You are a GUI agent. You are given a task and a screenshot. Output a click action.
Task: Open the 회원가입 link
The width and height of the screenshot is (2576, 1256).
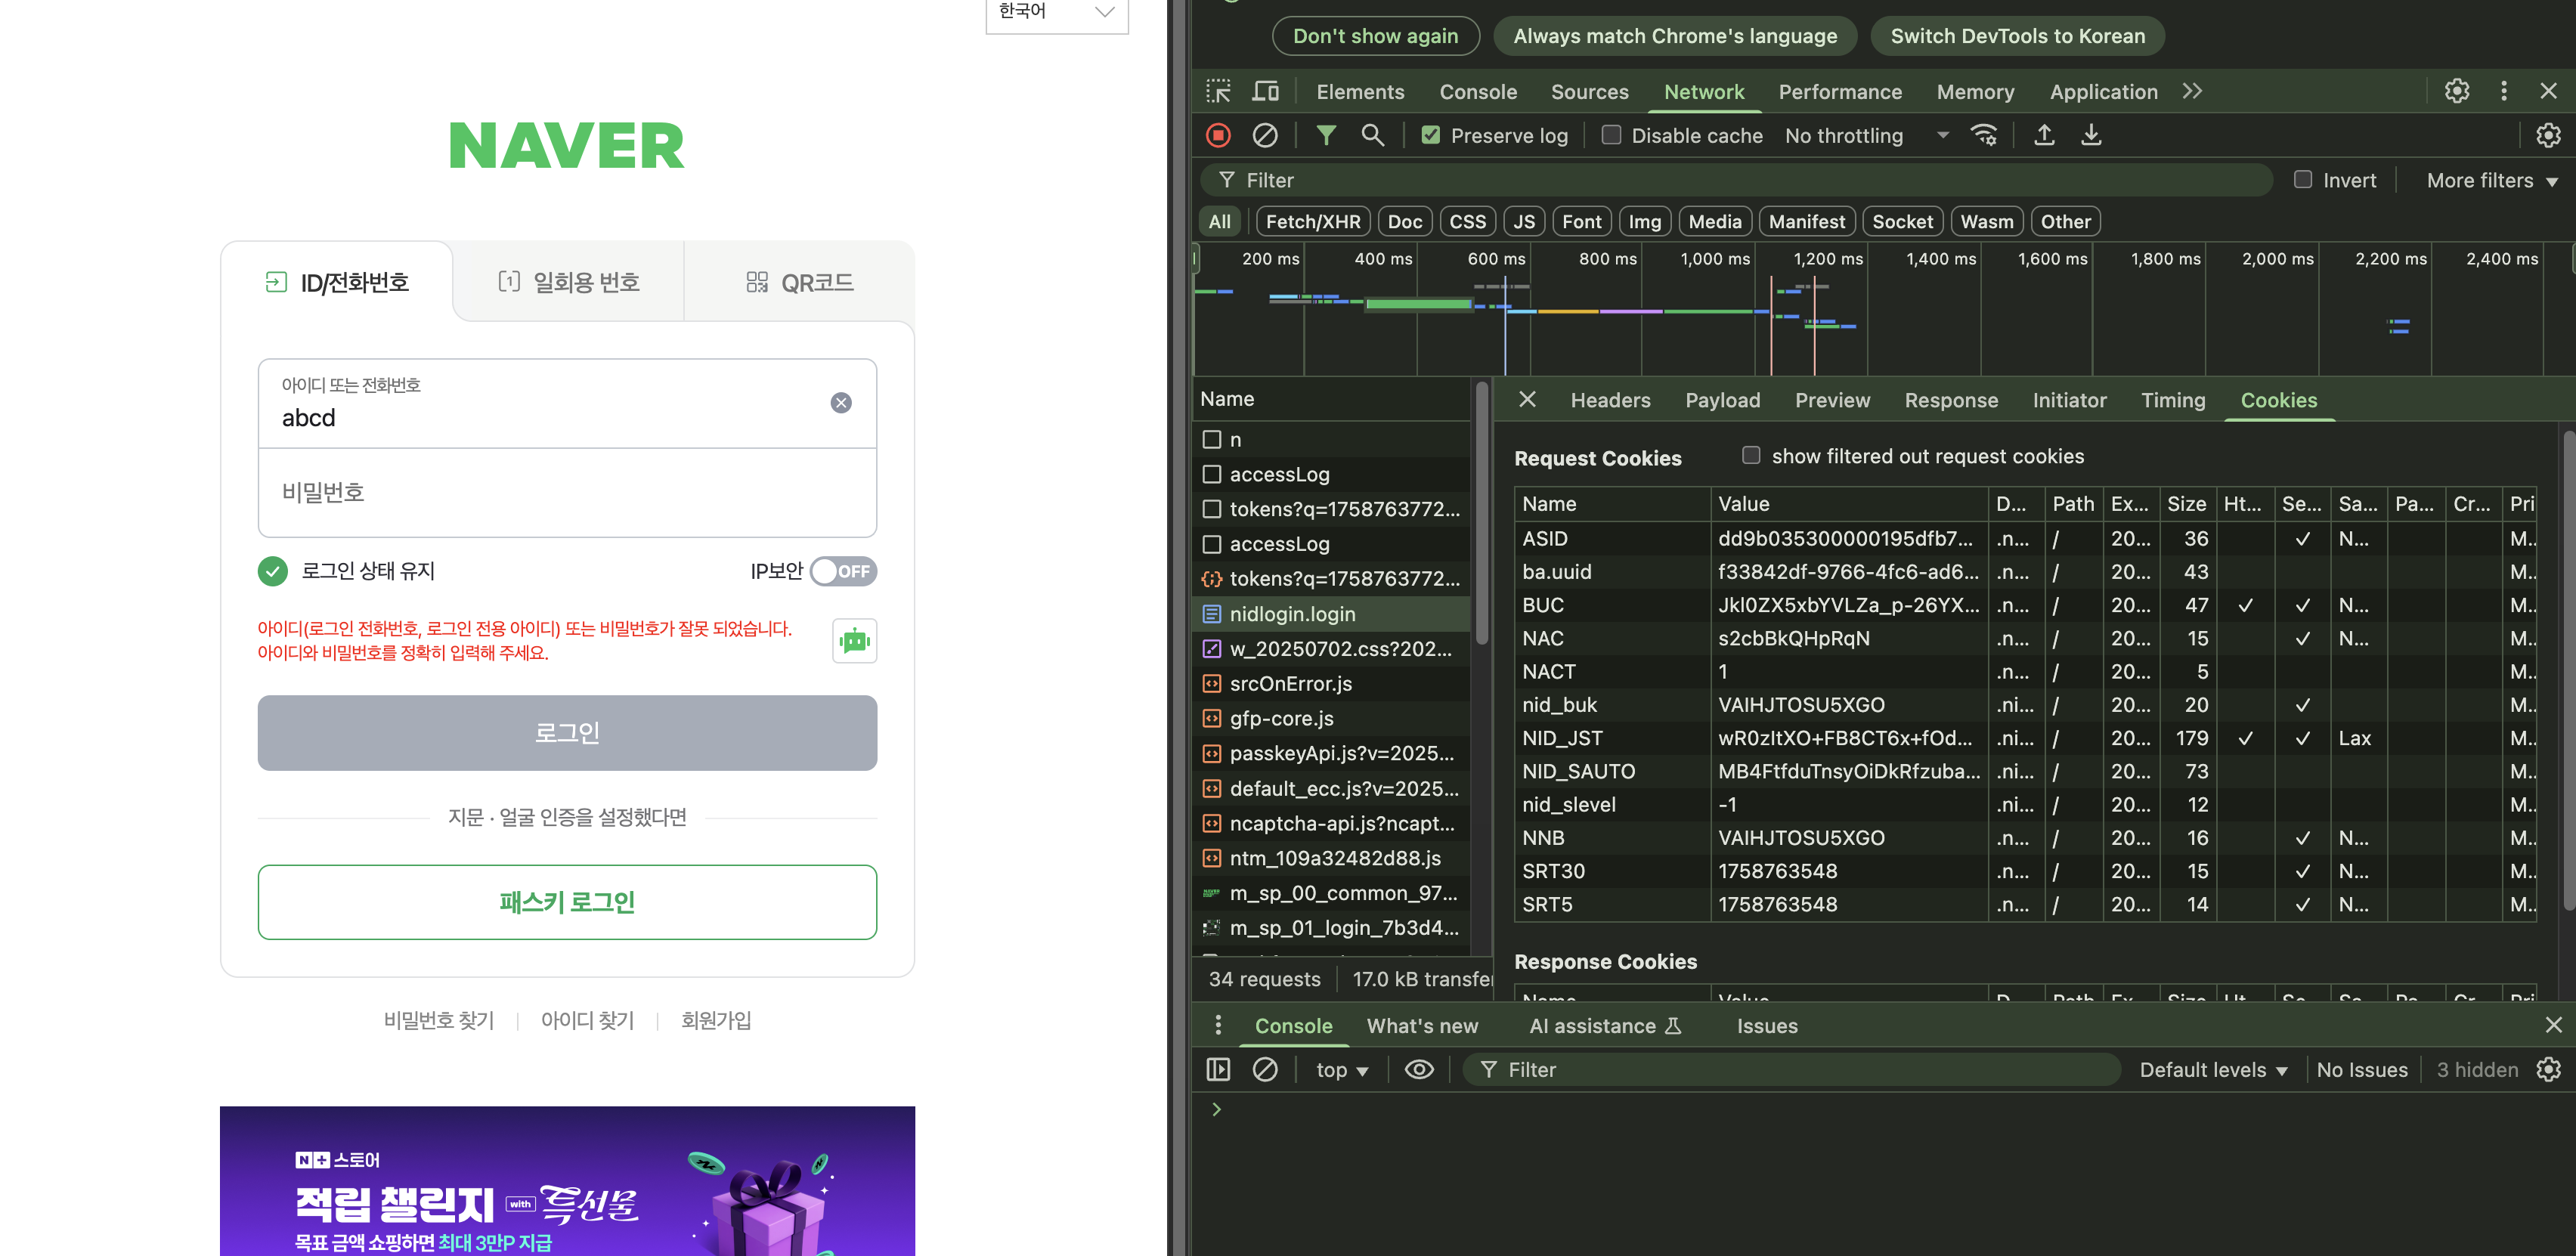716,1020
